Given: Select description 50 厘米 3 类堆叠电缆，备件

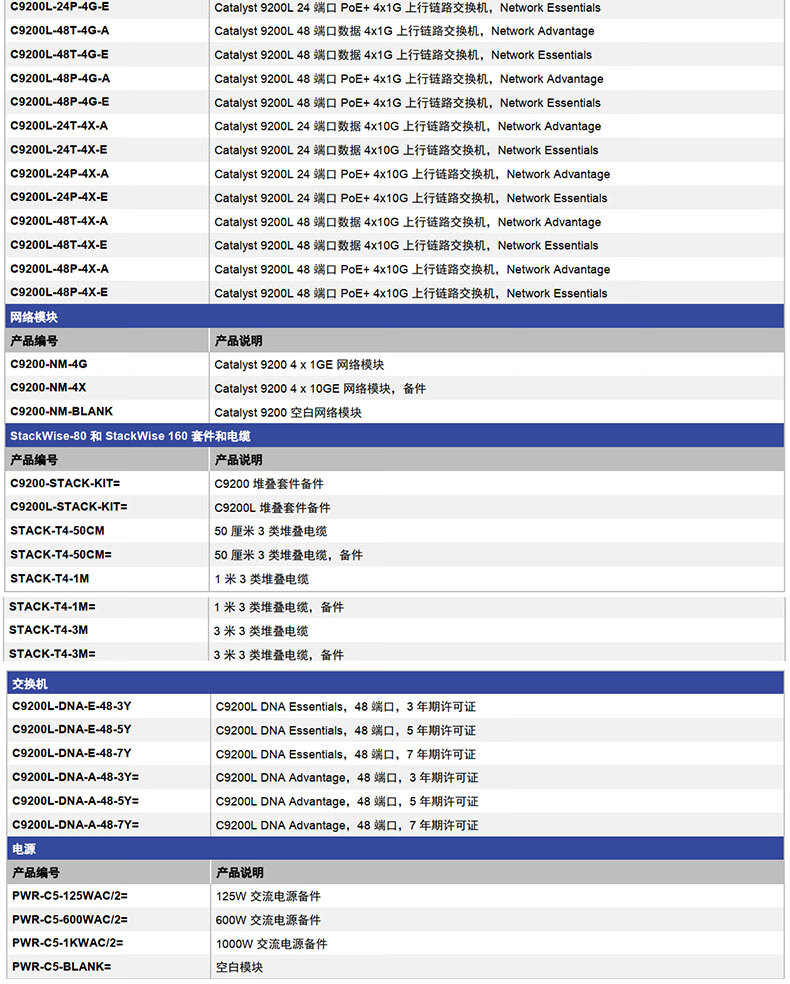Looking at the screenshot, I should tap(288, 555).
